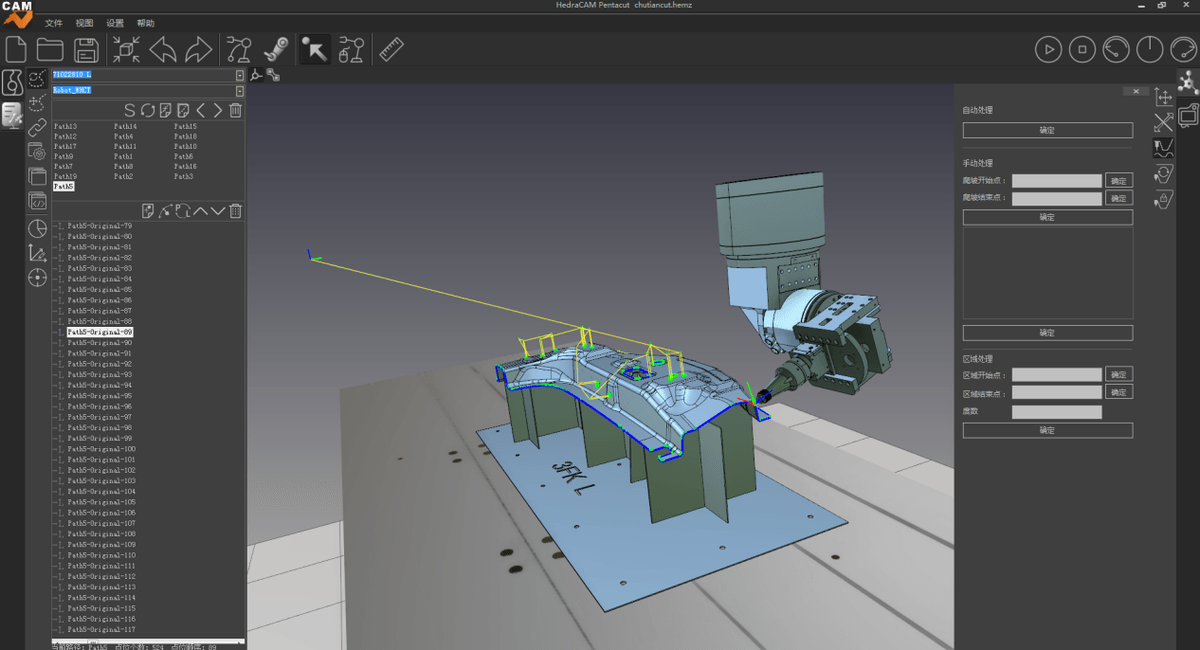The image size is (1200, 650).
Task: Open the code window icon
Action: (37, 201)
